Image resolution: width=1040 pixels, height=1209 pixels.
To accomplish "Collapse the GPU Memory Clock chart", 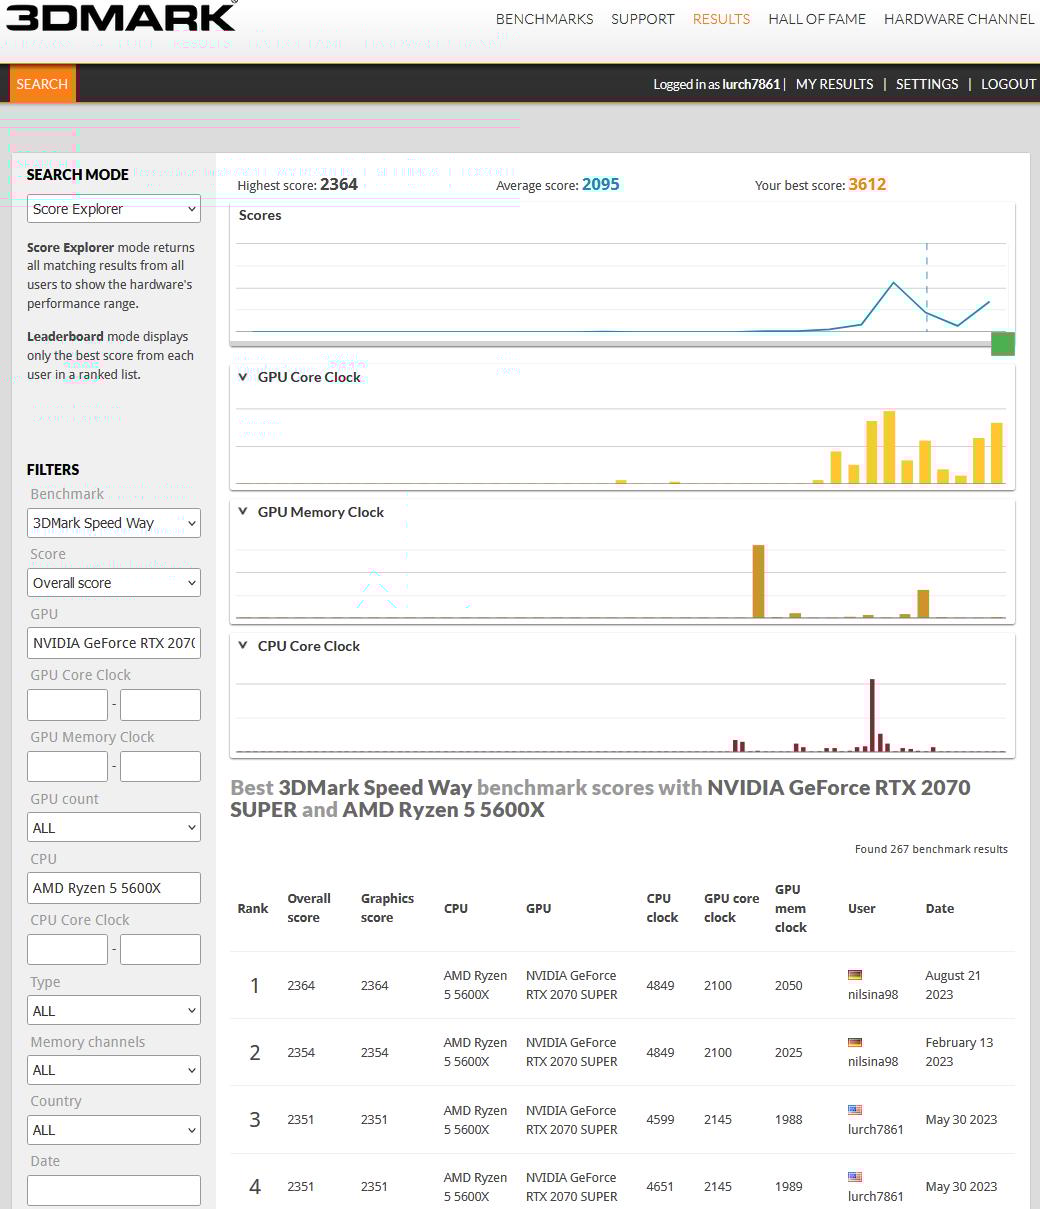I will 243,512.
